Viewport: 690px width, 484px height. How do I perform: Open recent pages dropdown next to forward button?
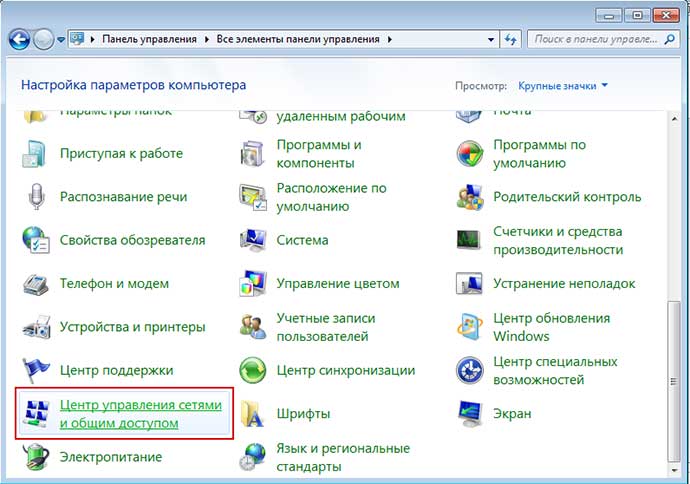[x=61, y=40]
